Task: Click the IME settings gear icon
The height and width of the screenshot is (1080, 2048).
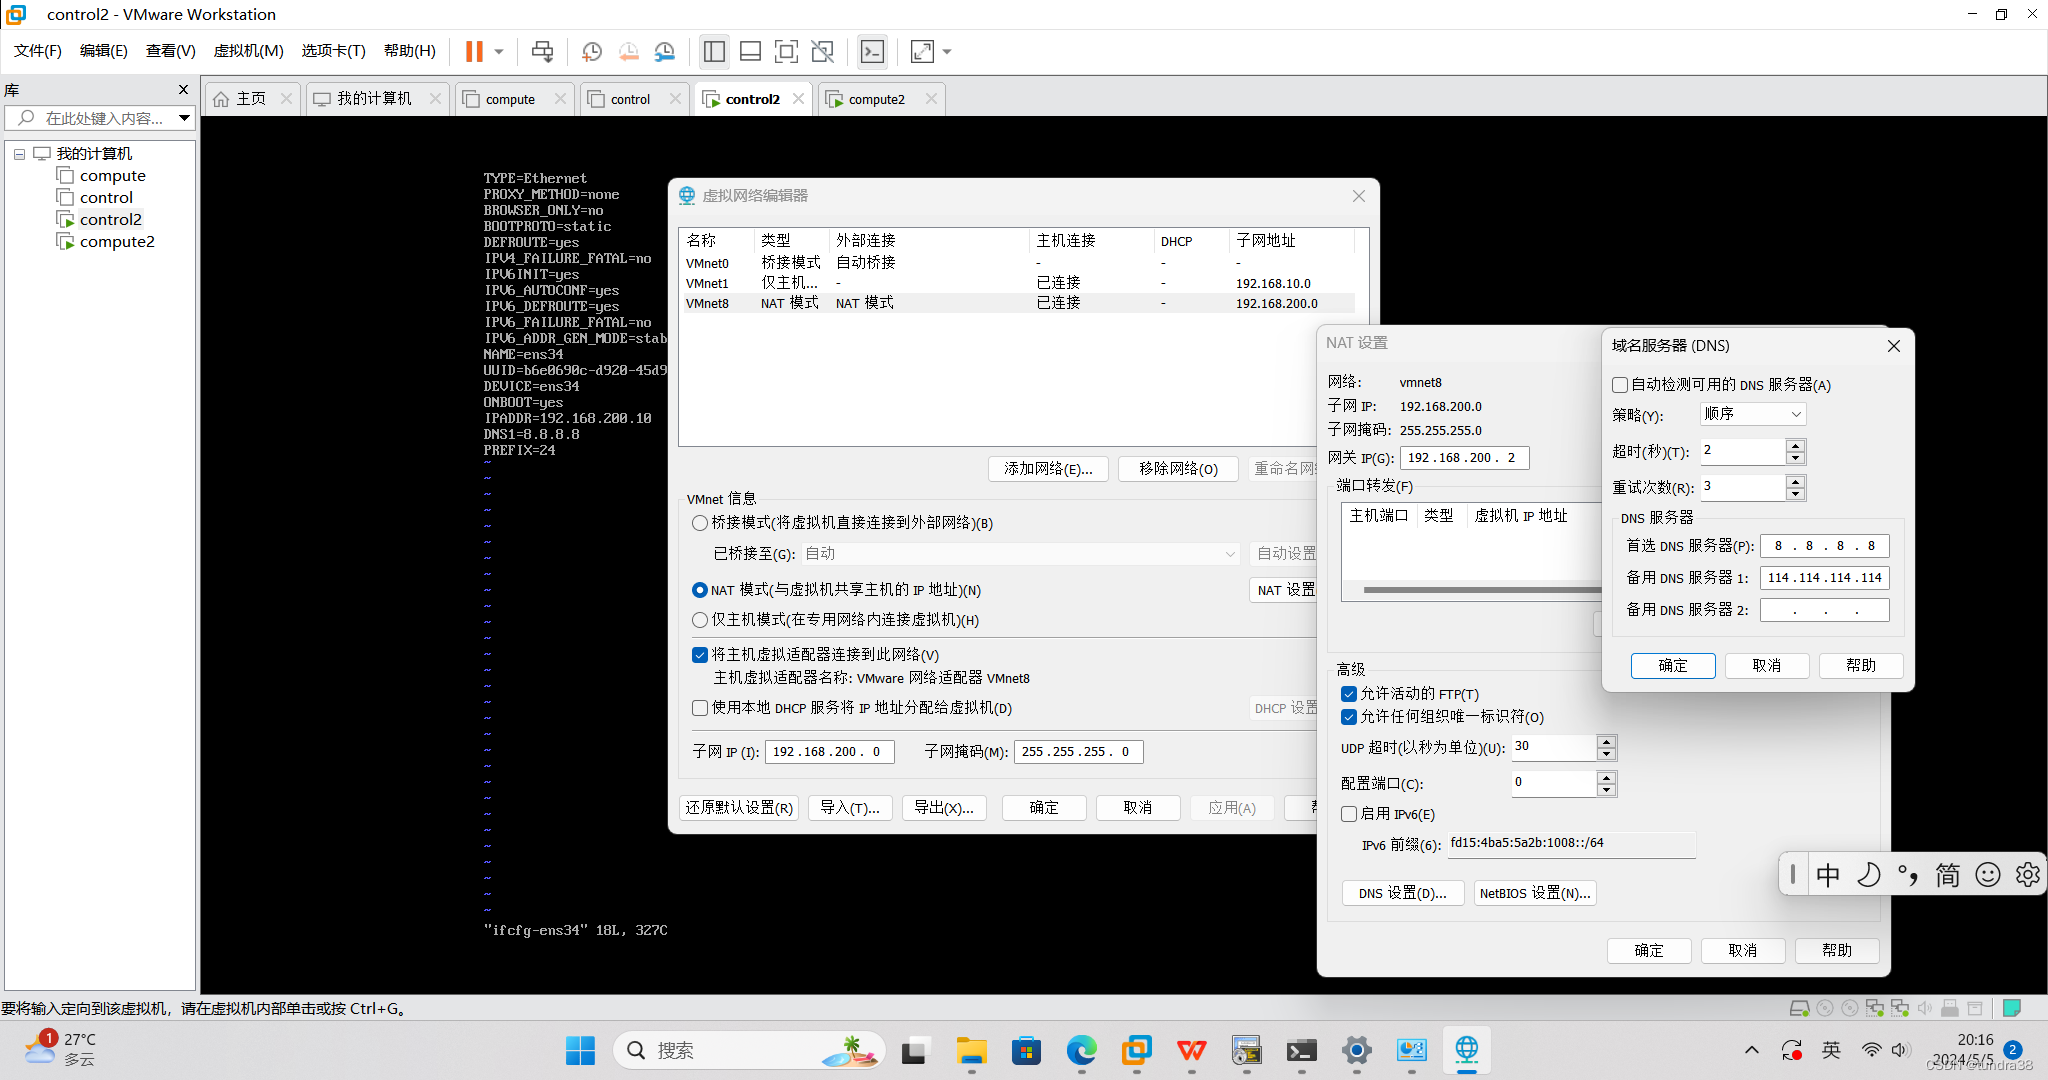Action: [x=2027, y=875]
